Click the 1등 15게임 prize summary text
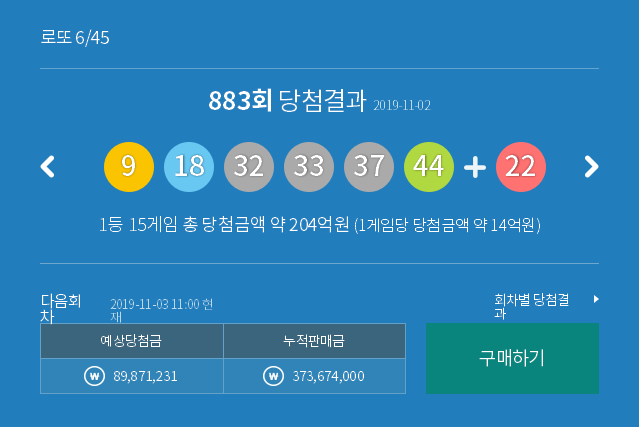The image size is (639, 427). 320,225
